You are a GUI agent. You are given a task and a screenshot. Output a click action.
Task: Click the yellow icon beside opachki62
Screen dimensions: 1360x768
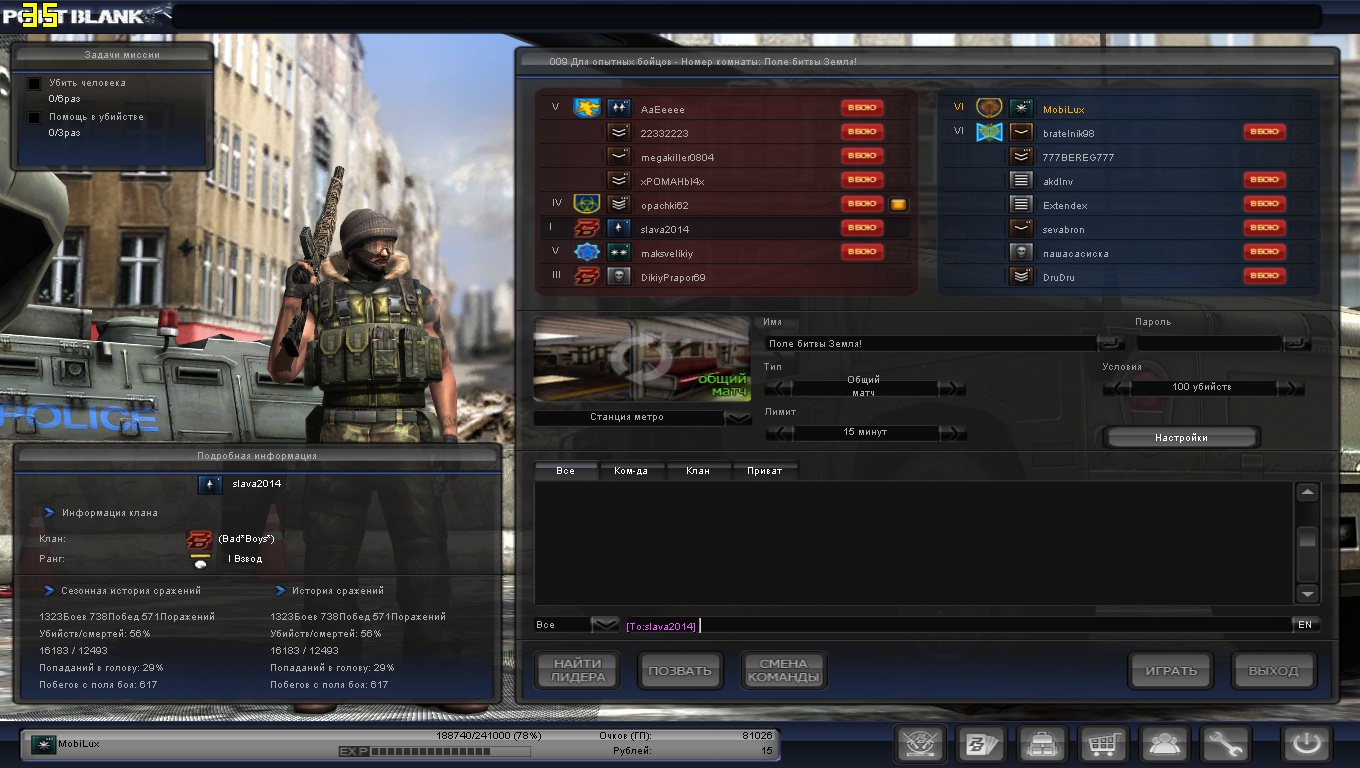[x=899, y=205]
